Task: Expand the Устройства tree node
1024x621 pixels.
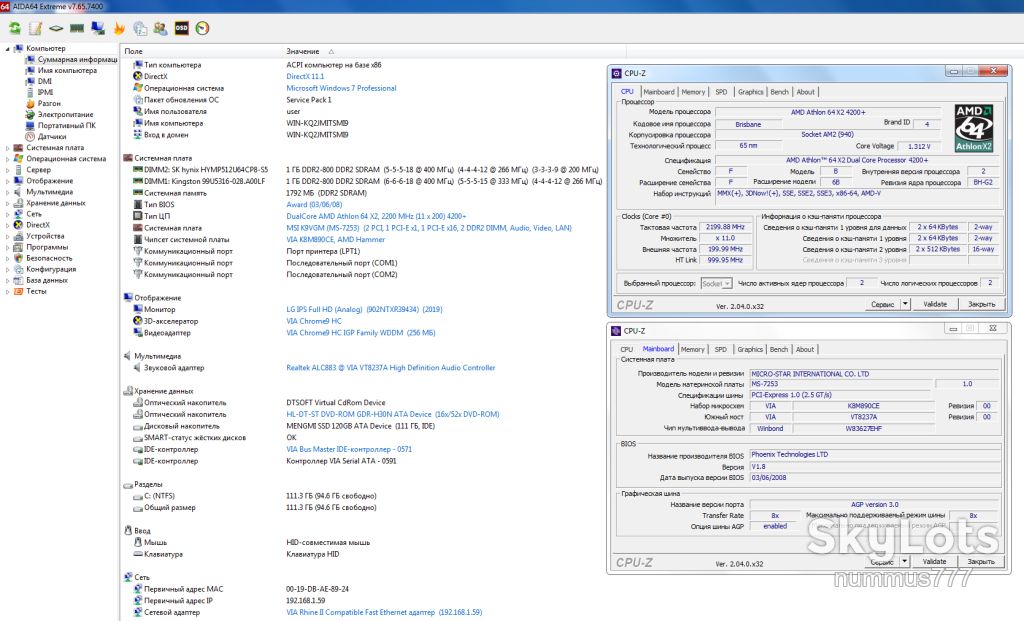Action: click(7, 236)
